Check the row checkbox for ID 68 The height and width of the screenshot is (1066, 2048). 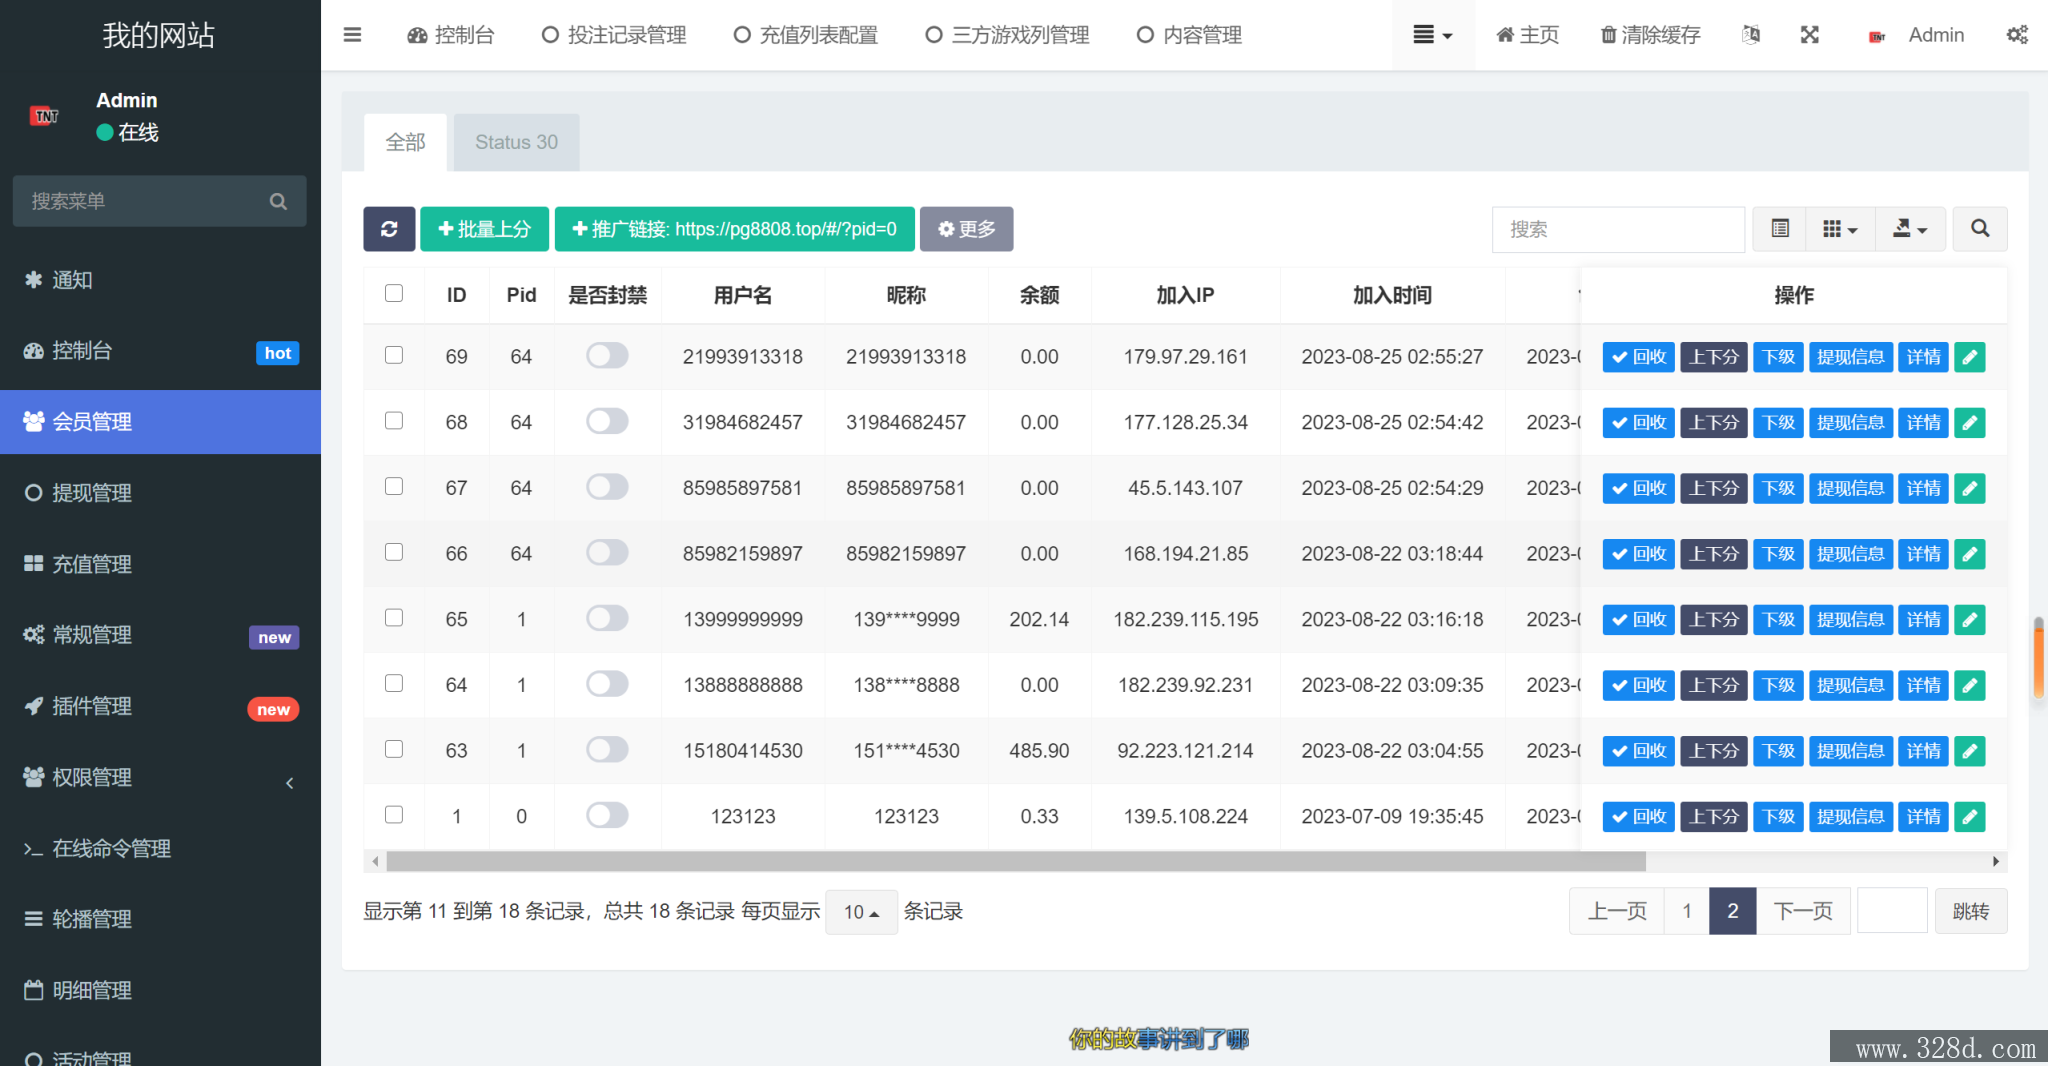pos(394,421)
